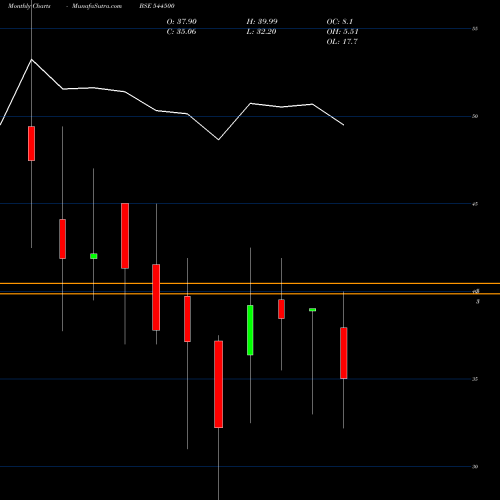Image resolution: width=500 pixels, height=500 pixels.
Task: Select the low value "L: 32.20"
Action: click(261, 32)
